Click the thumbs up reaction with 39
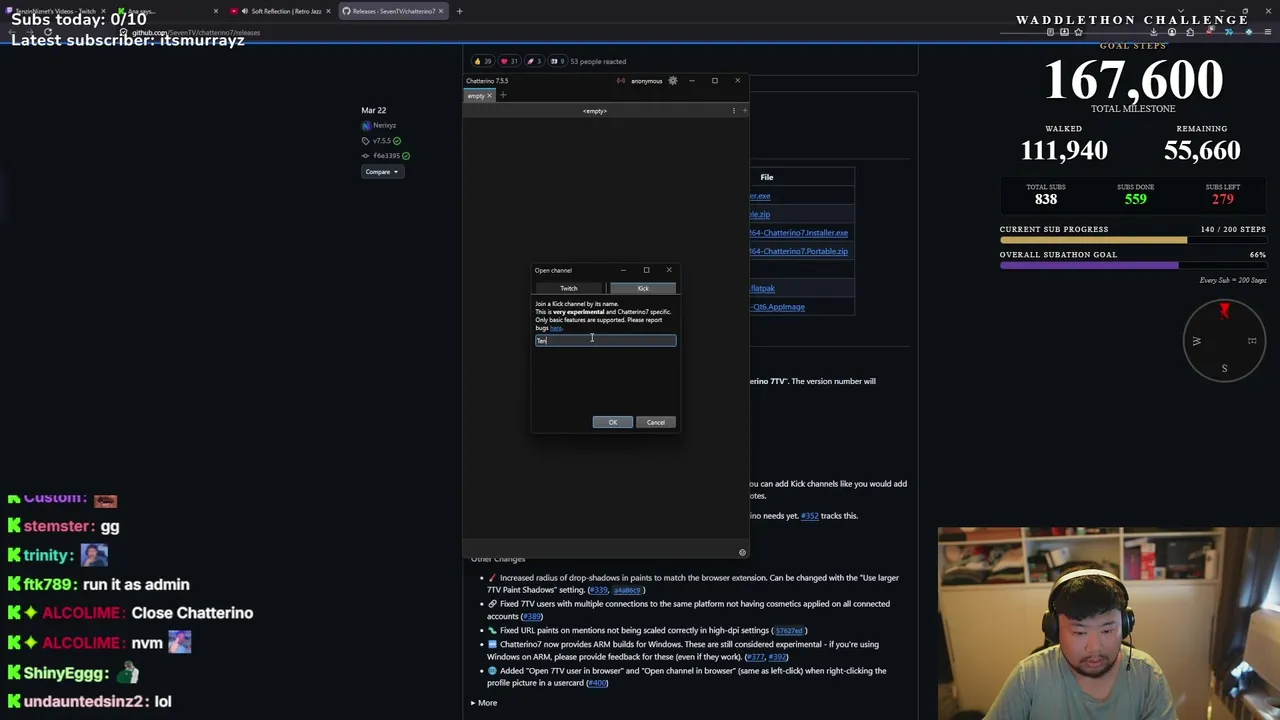 pyautogui.click(x=483, y=61)
